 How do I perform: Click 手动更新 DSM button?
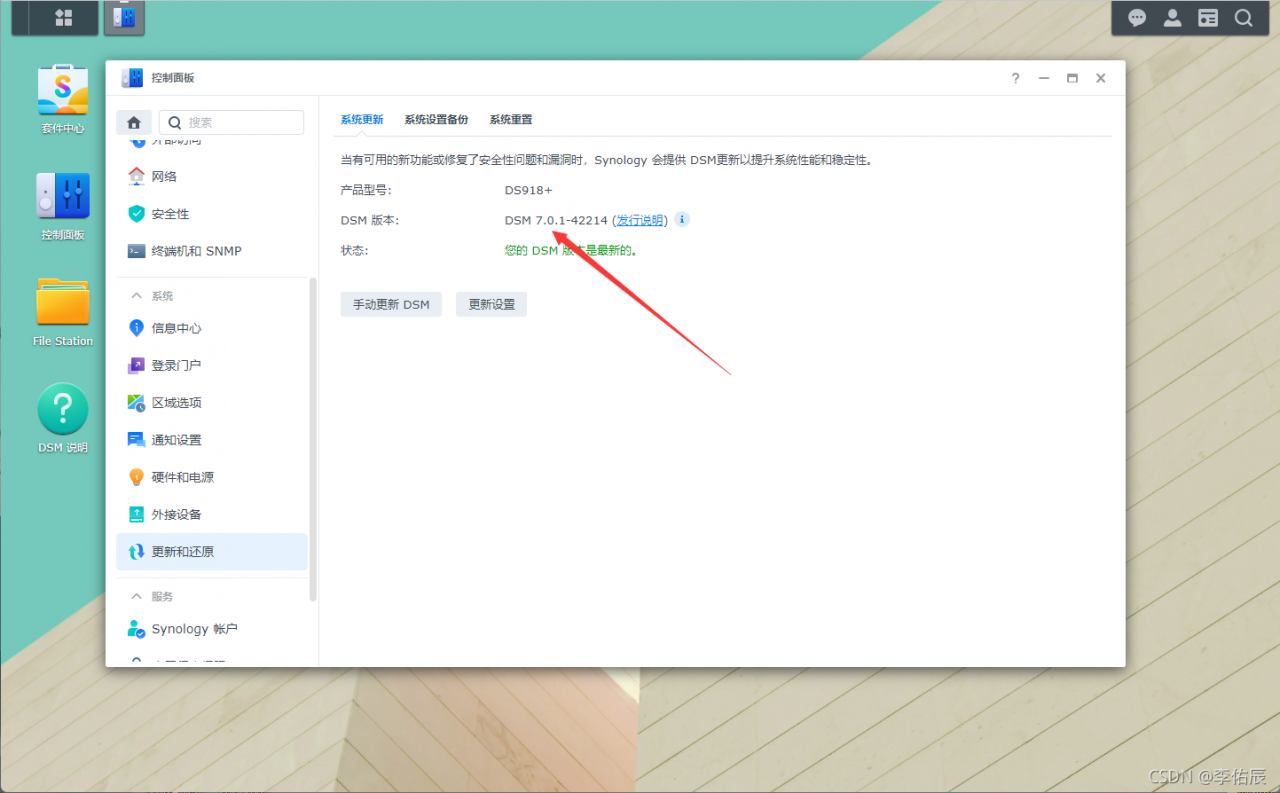click(x=391, y=304)
